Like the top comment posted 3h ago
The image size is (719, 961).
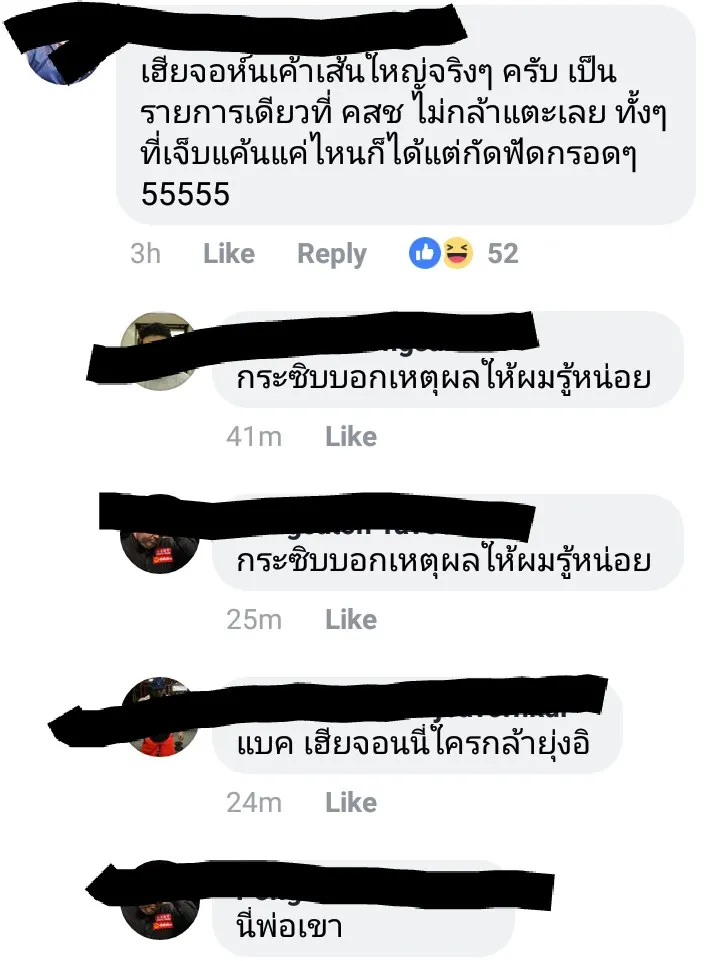click(x=229, y=254)
